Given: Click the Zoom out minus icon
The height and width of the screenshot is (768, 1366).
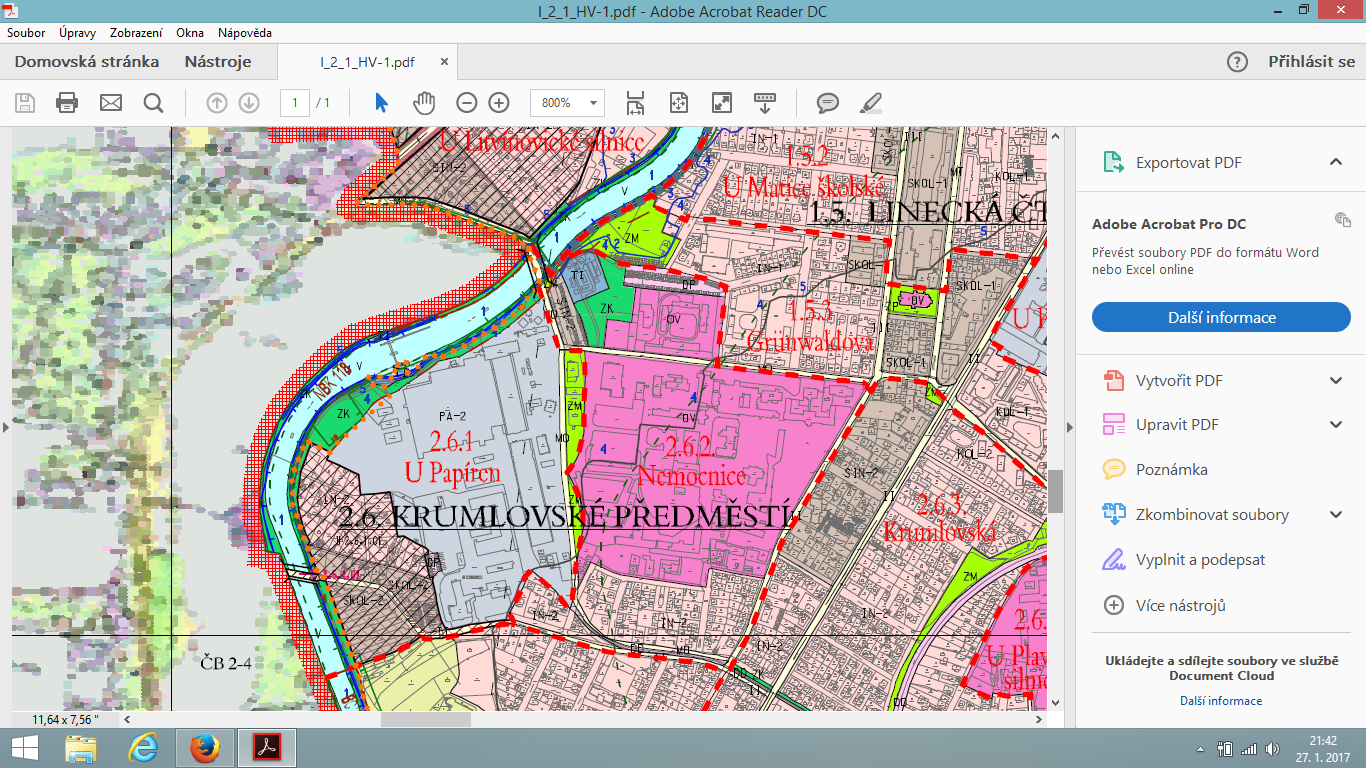Looking at the screenshot, I should pyautogui.click(x=467, y=102).
